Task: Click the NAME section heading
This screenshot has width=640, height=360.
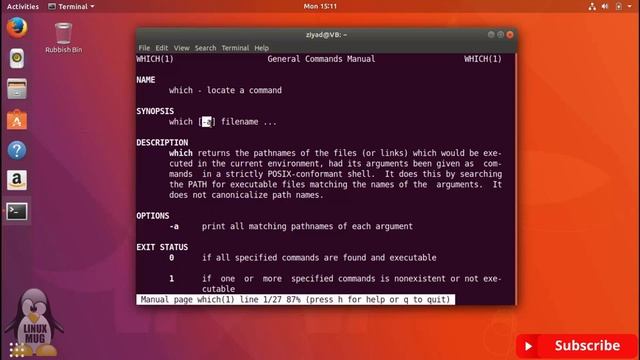Action: (146, 80)
